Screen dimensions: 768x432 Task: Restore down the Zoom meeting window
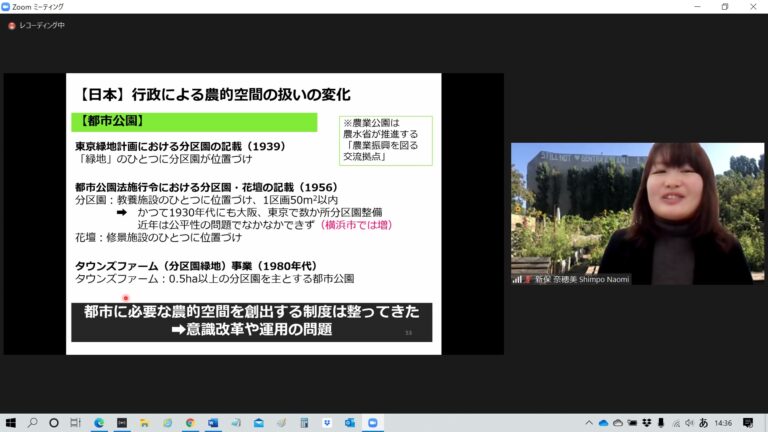pos(725,7)
